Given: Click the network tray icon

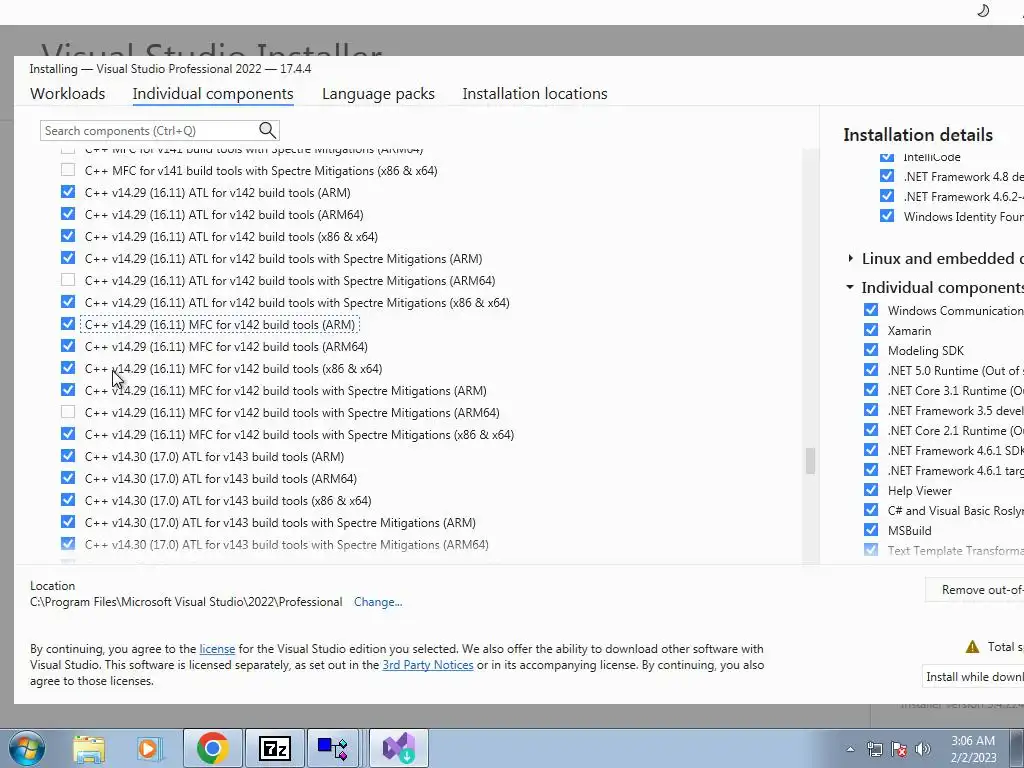Looking at the screenshot, I should (874, 749).
